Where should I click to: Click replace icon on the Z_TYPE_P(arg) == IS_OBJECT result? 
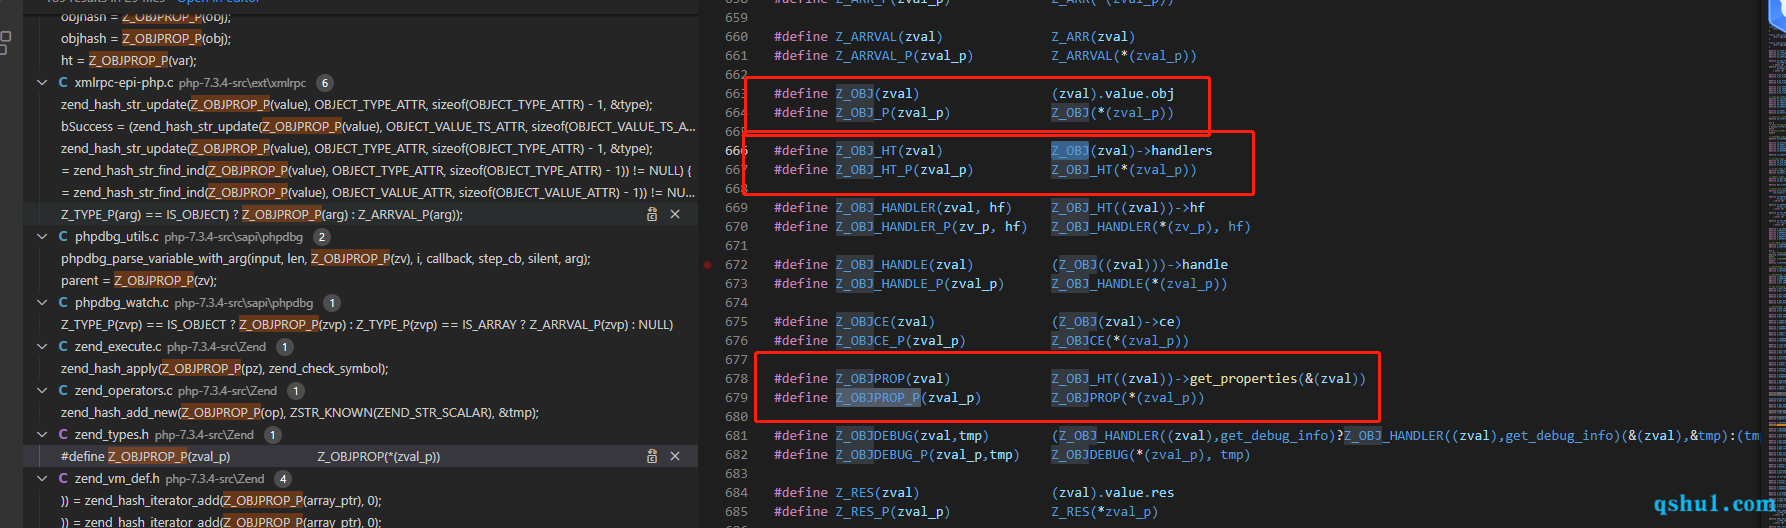pyautogui.click(x=652, y=214)
